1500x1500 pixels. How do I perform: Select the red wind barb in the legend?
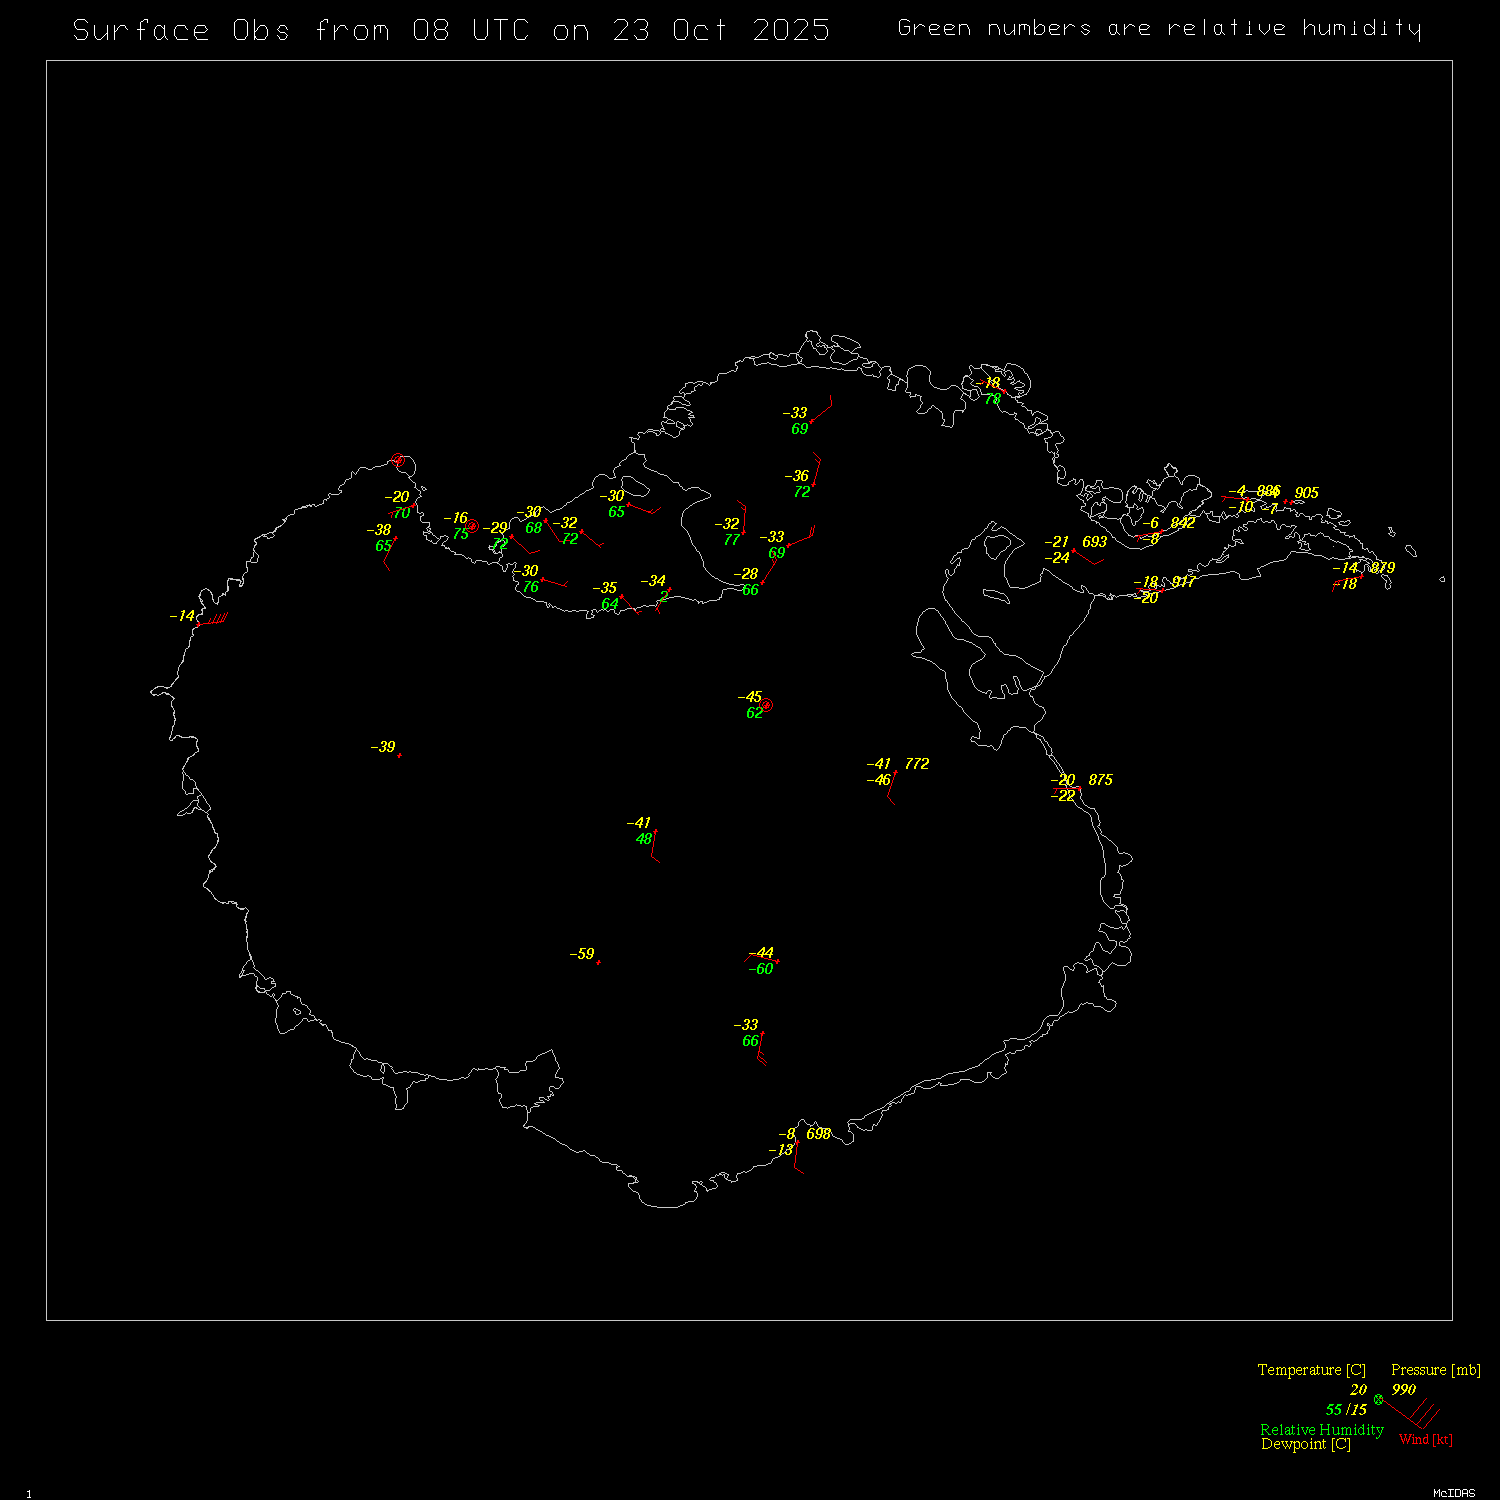(x=1415, y=1414)
